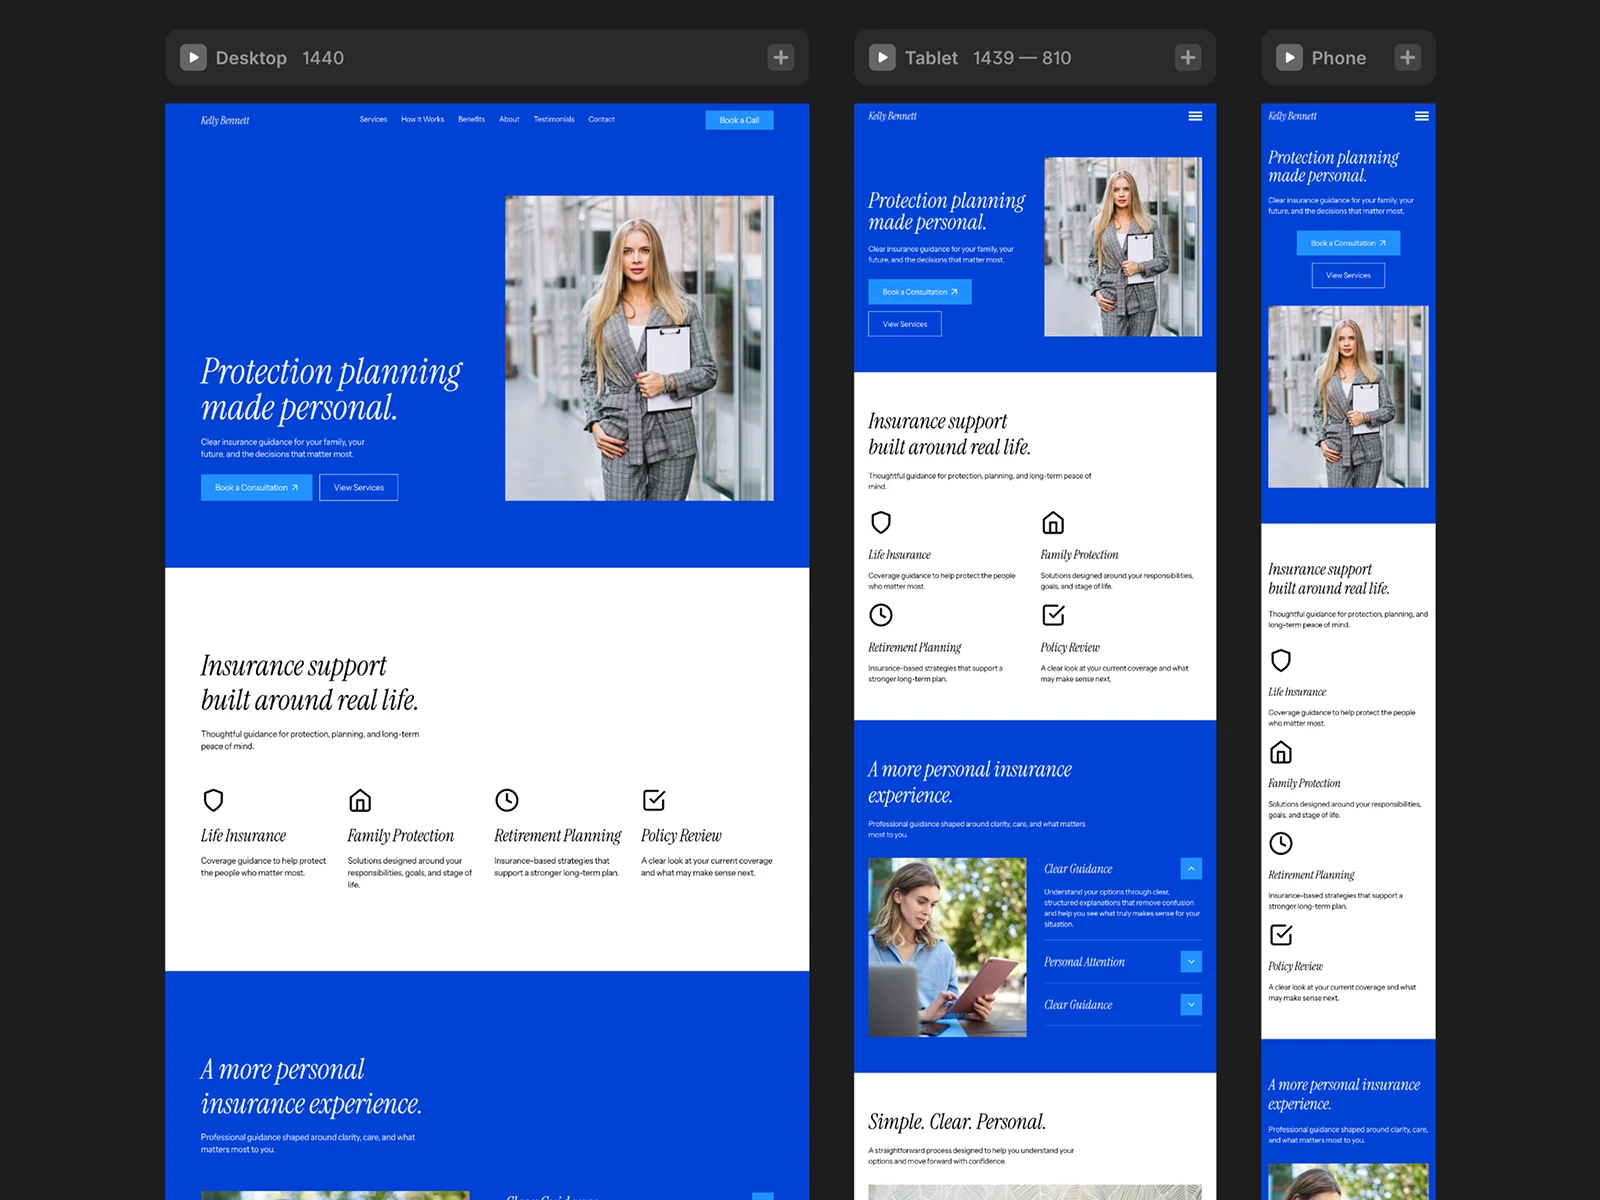Screen dimensions: 1600x1200
Task: Click desktop View Services button
Action: (359, 487)
